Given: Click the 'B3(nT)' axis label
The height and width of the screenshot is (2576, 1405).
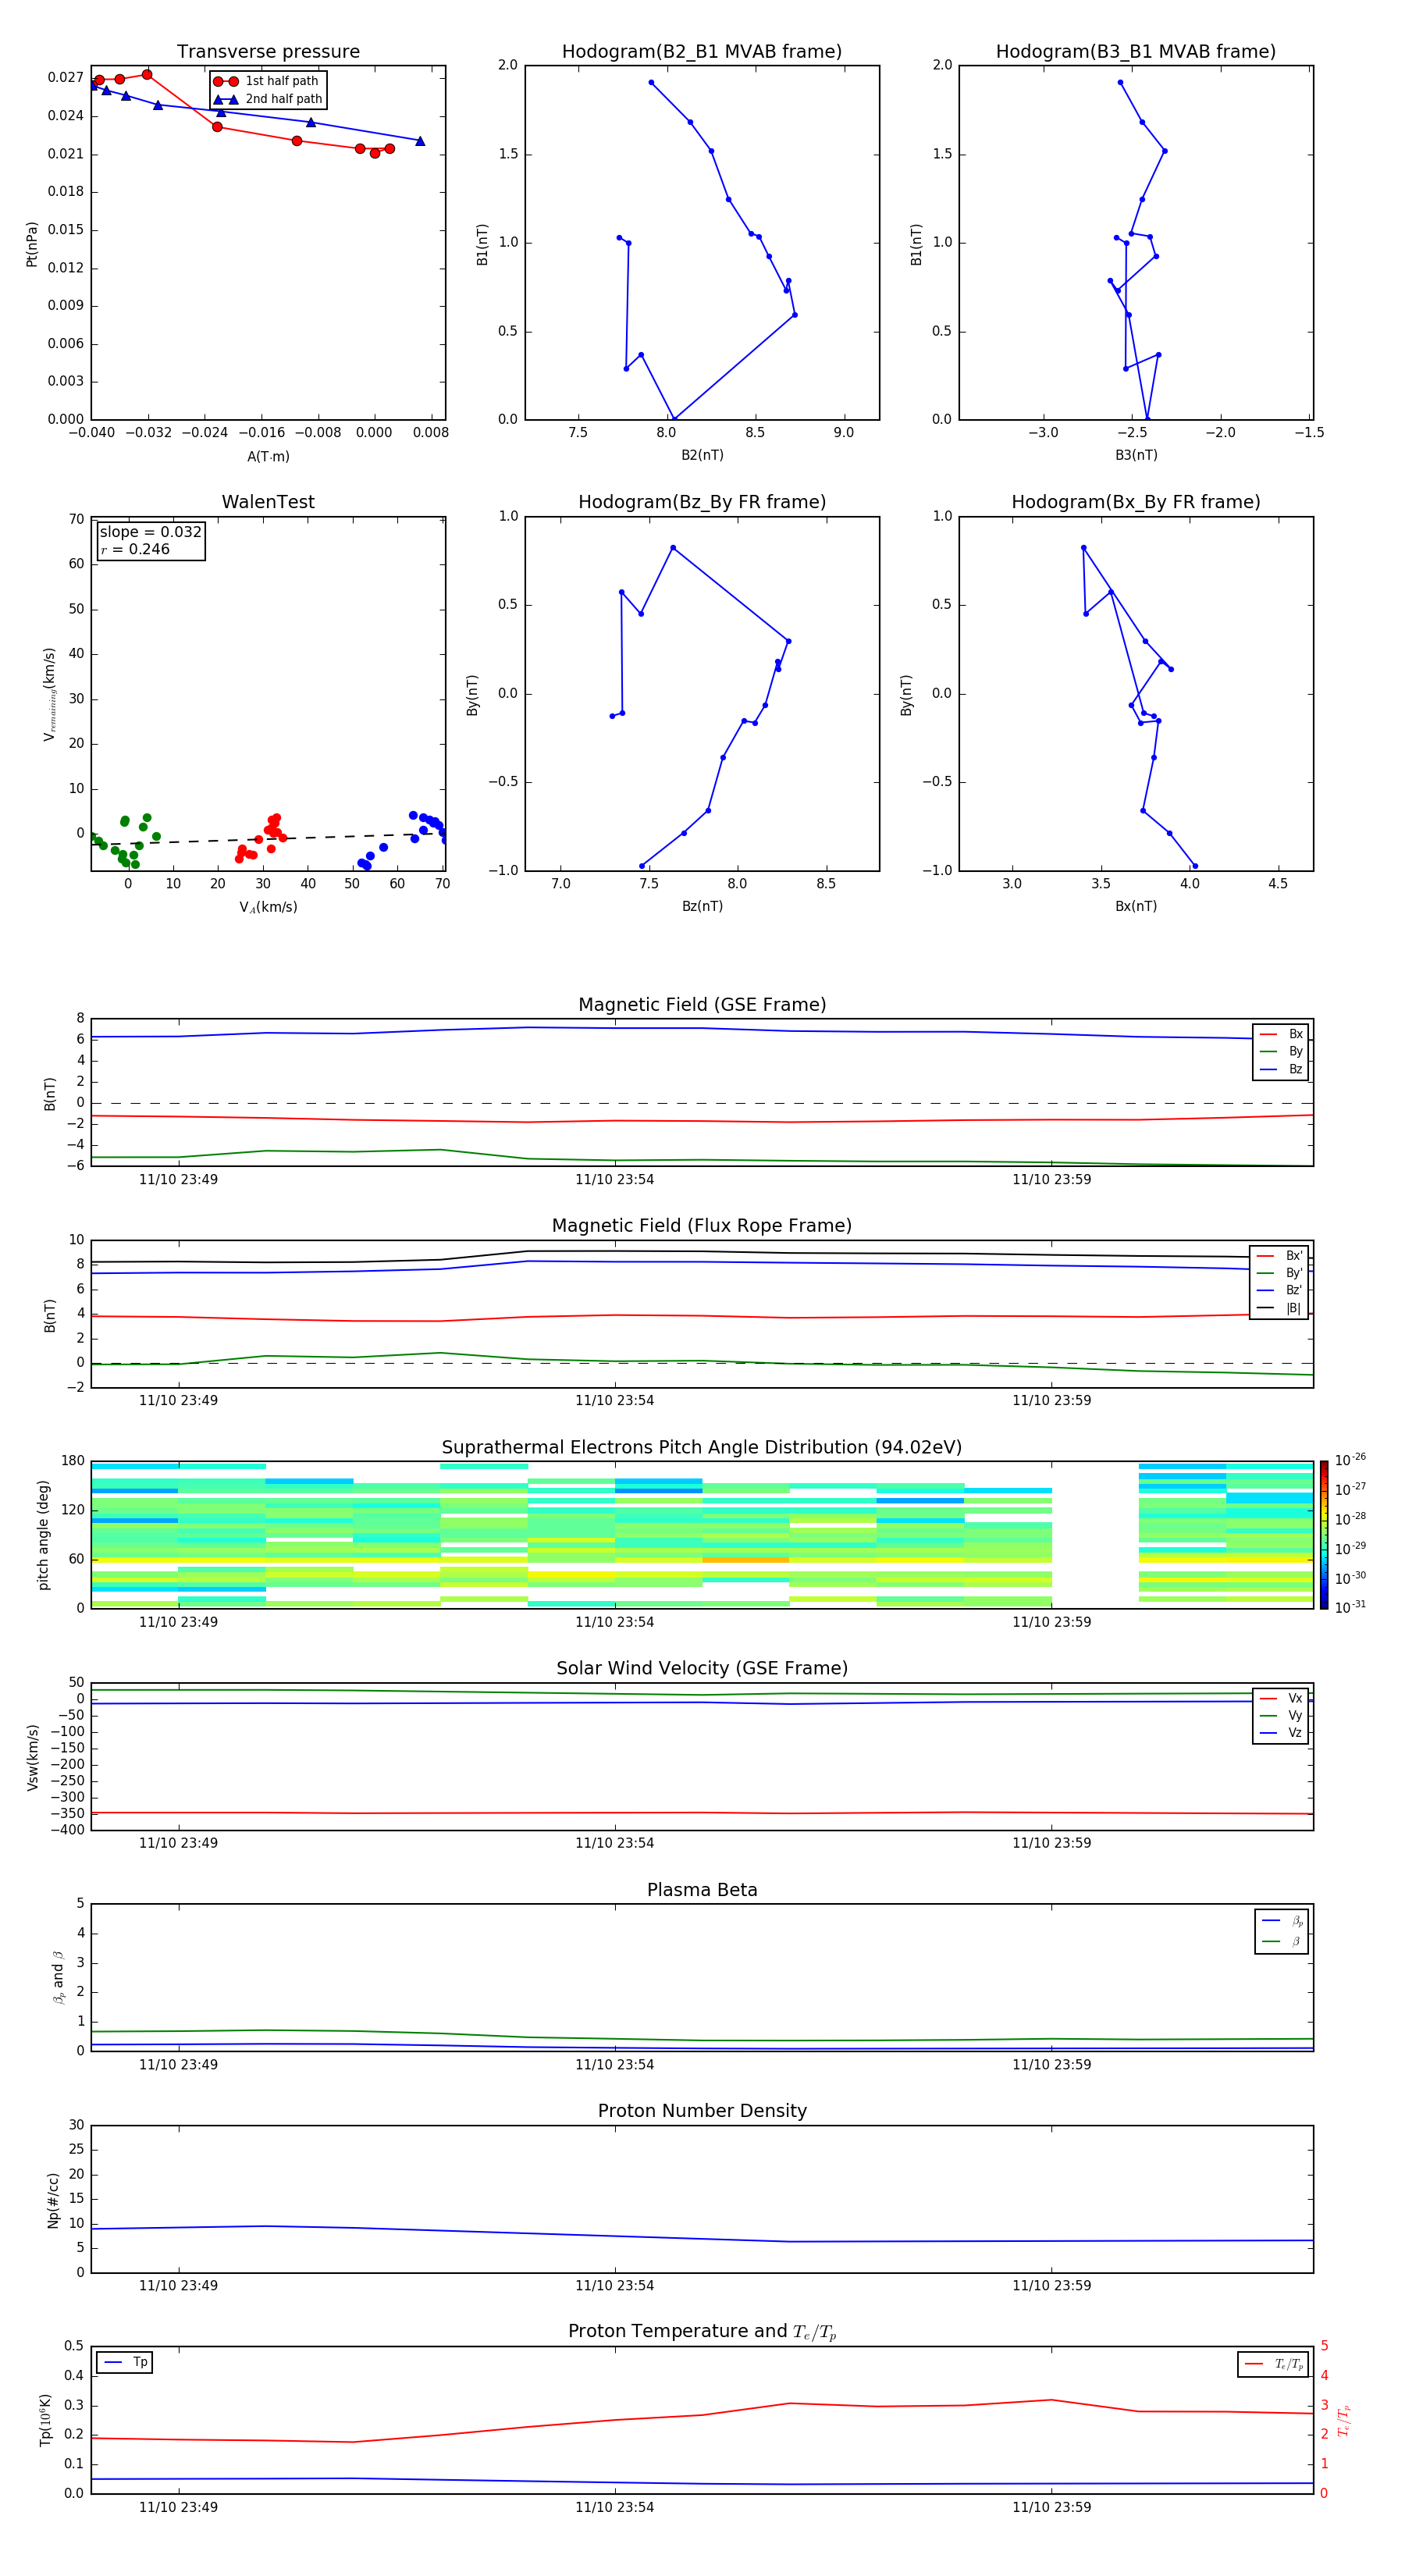Looking at the screenshot, I should [x=1136, y=455].
